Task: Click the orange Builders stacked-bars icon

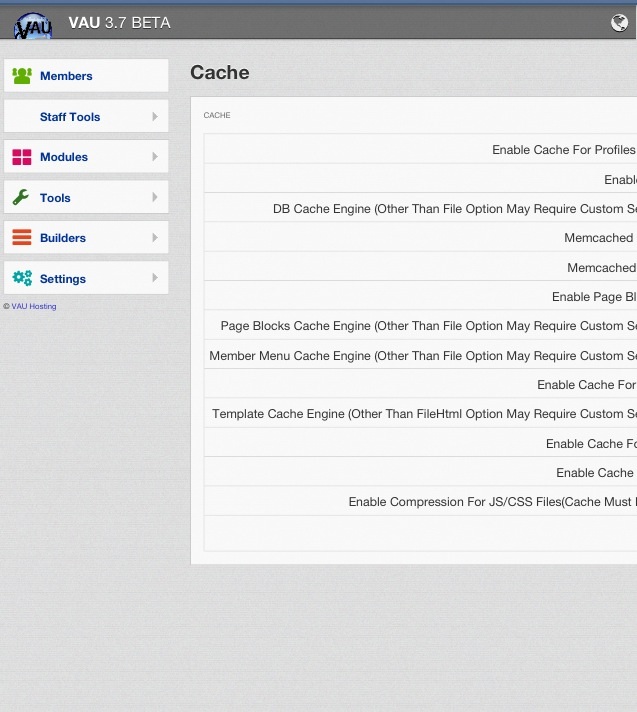Action: [22, 238]
